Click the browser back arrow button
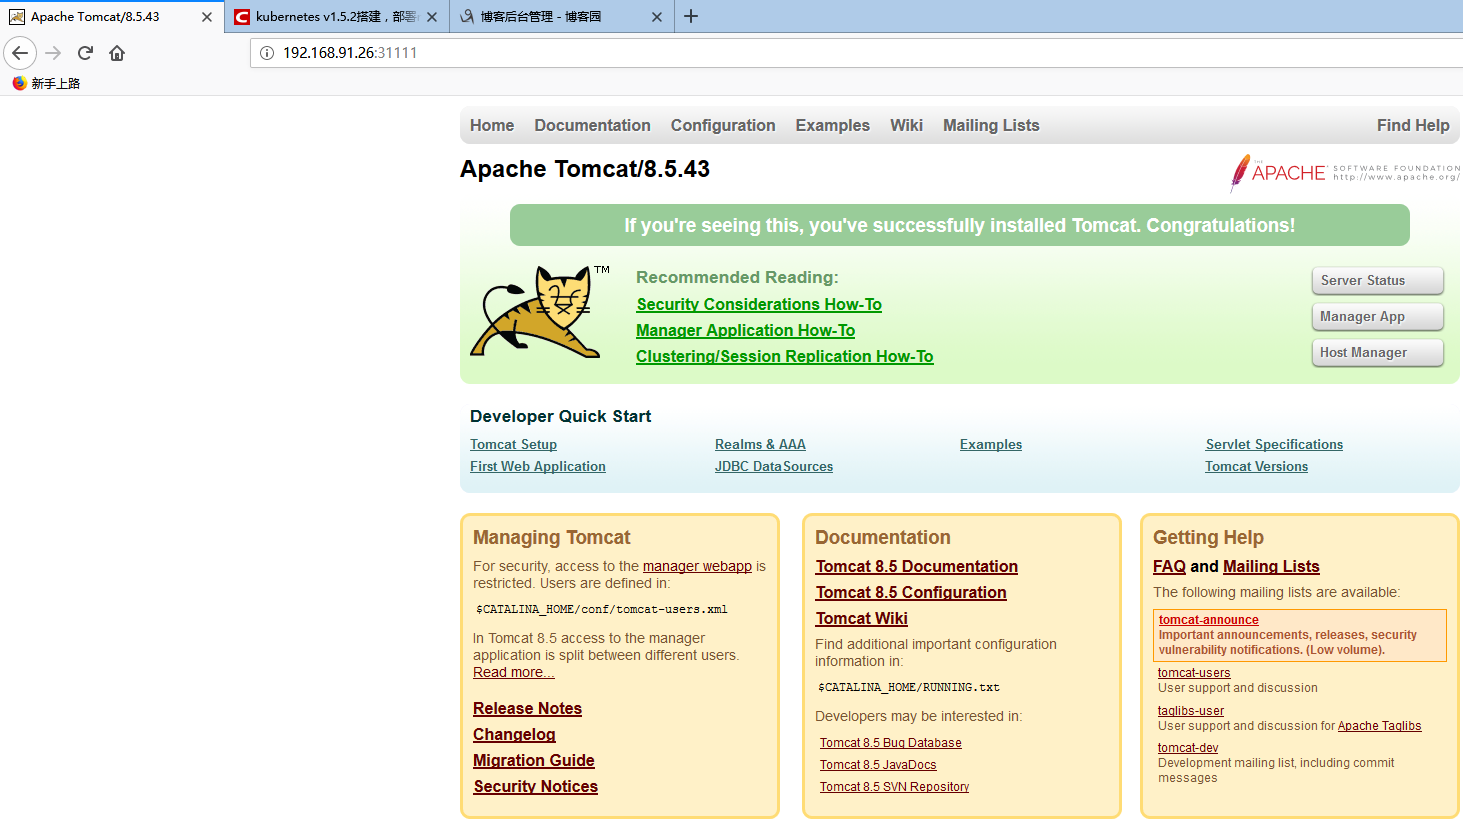 (x=20, y=53)
